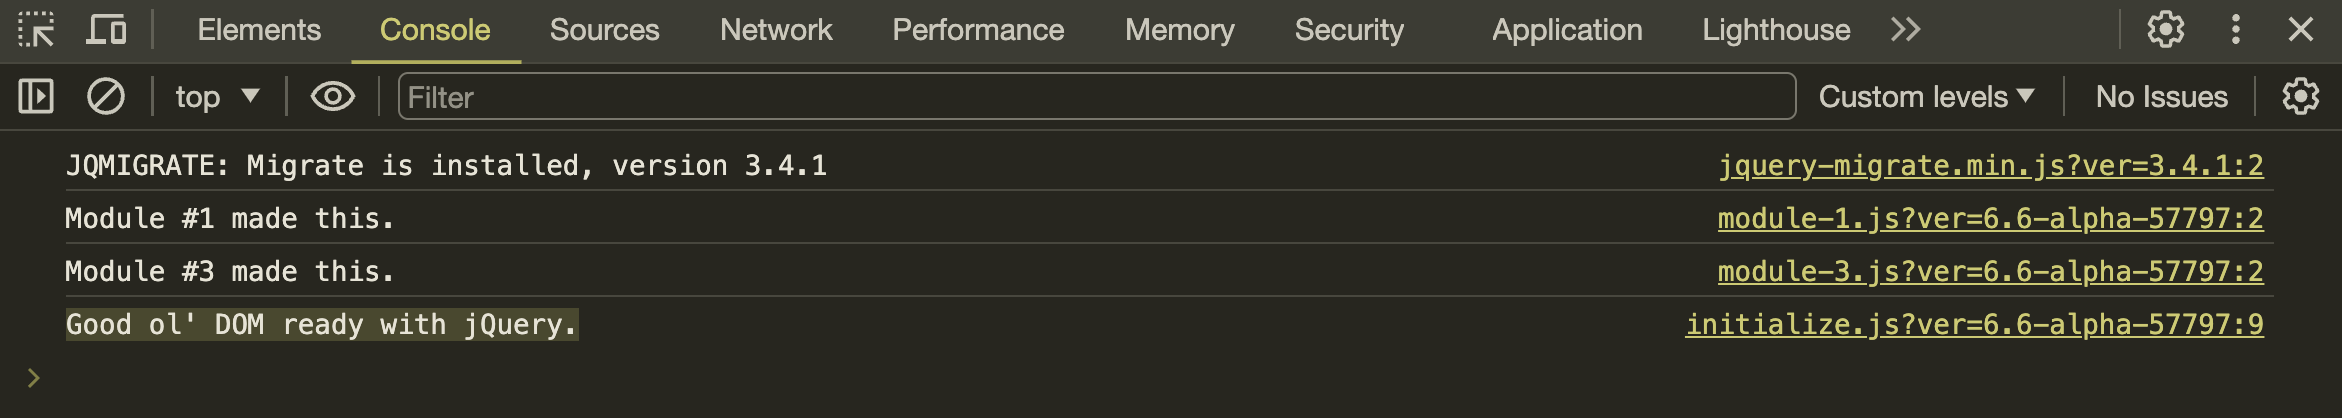
Task: Switch to the Network tab
Action: tap(776, 30)
